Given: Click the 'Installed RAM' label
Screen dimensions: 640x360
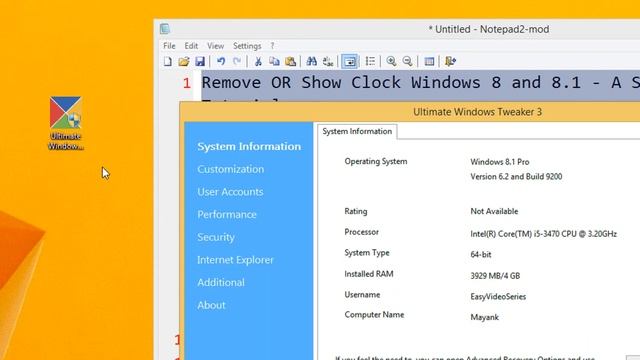Looking at the screenshot, I should click(x=369, y=274).
